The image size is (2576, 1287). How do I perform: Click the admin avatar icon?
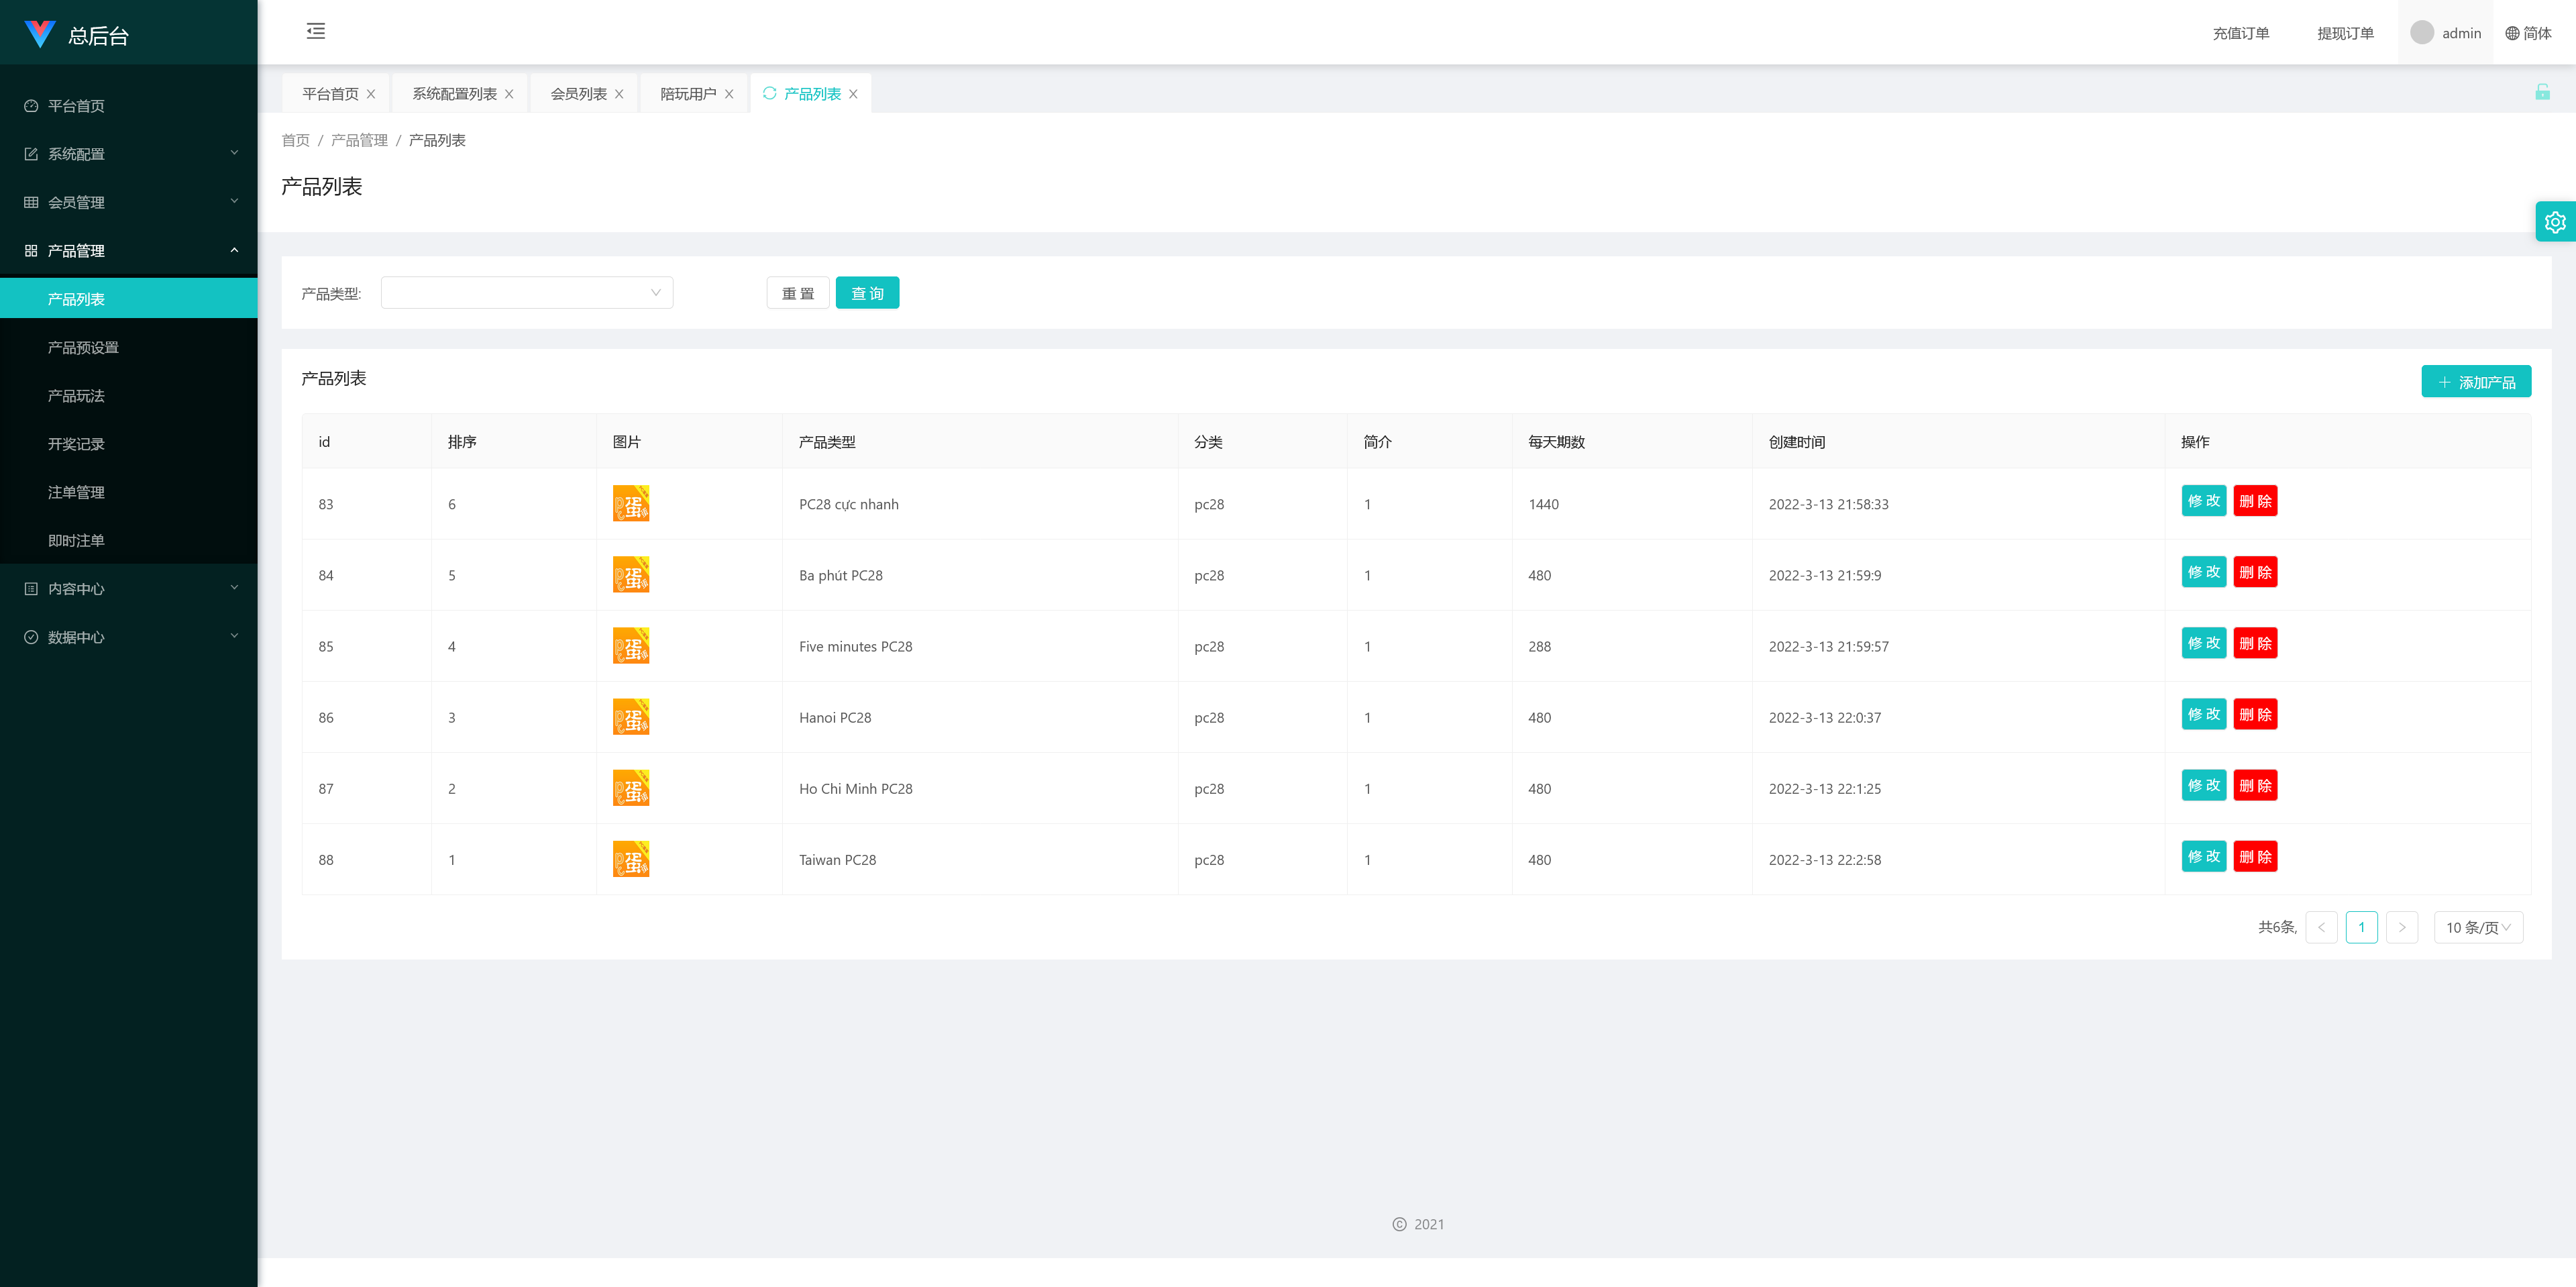point(2421,33)
